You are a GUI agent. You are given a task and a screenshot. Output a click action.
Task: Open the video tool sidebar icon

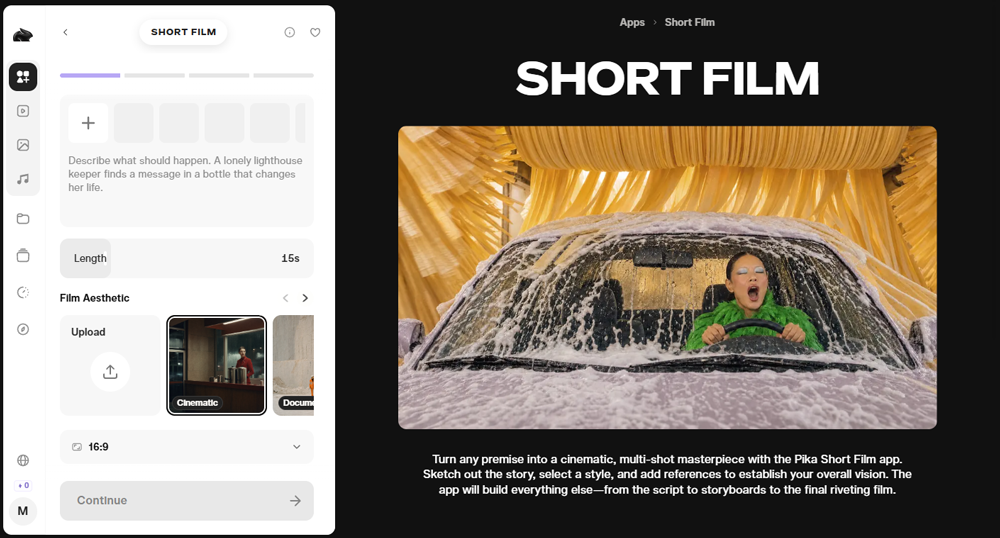pyautogui.click(x=23, y=111)
